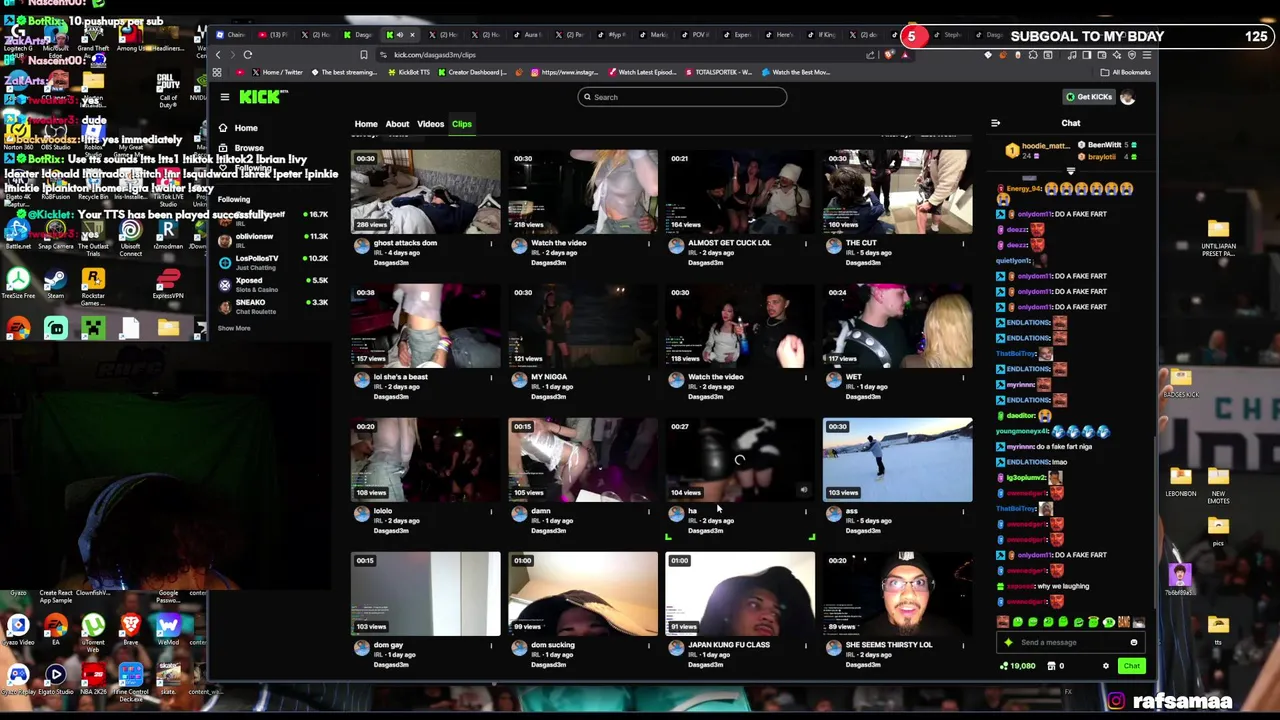Open Steam desktop shortcut
Screen dimensions: 1280x720
pyautogui.click(x=55, y=284)
